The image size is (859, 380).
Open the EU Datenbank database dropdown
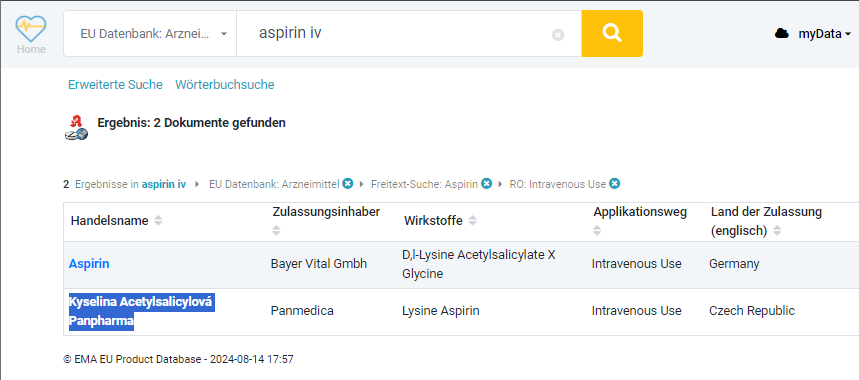(x=150, y=33)
